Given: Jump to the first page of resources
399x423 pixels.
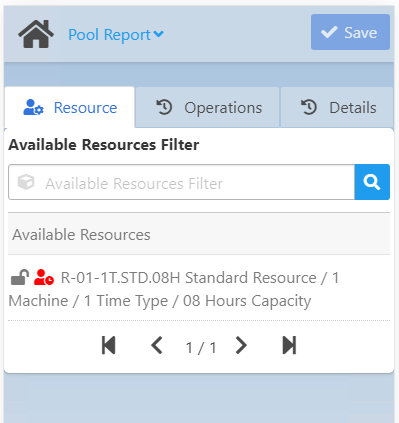Looking at the screenshot, I should click(109, 345).
